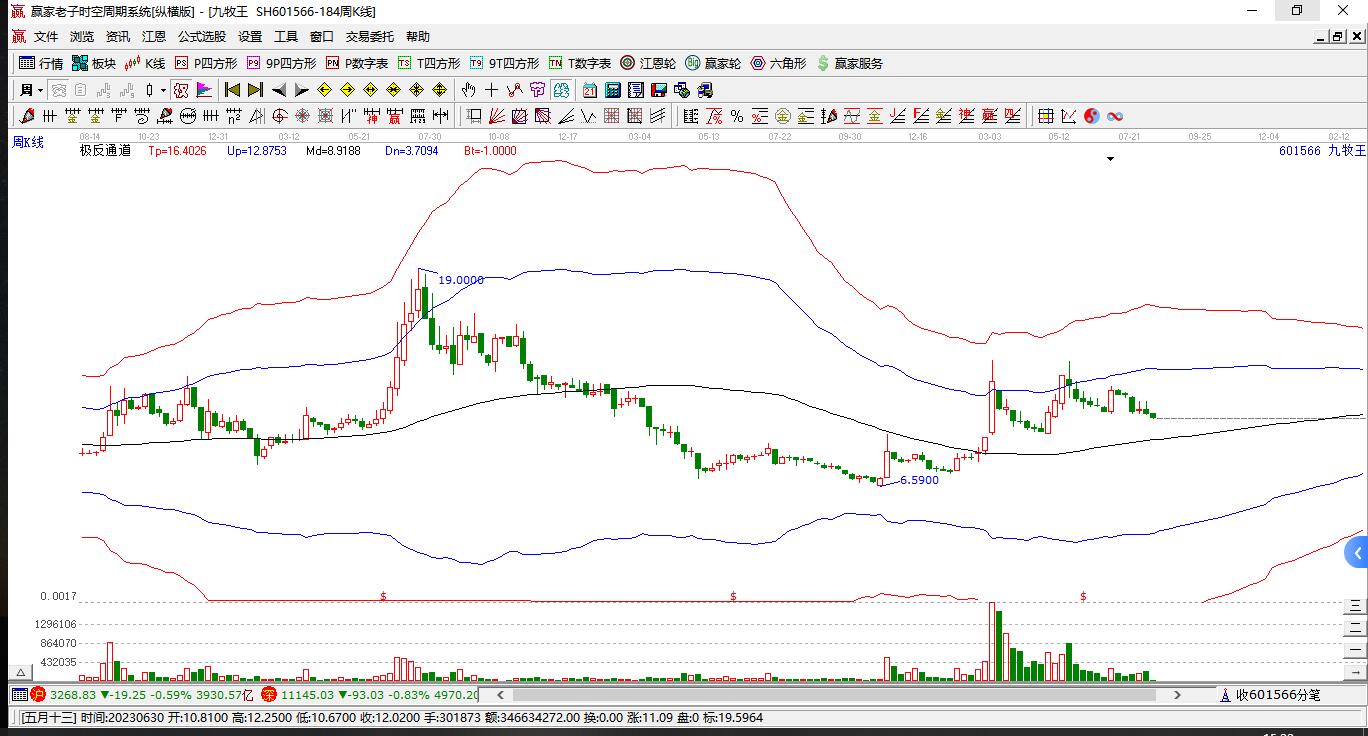Jump to first bar arrow icon
Image resolution: width=1368 pixels, height=736 pixels.
point(233,90)
